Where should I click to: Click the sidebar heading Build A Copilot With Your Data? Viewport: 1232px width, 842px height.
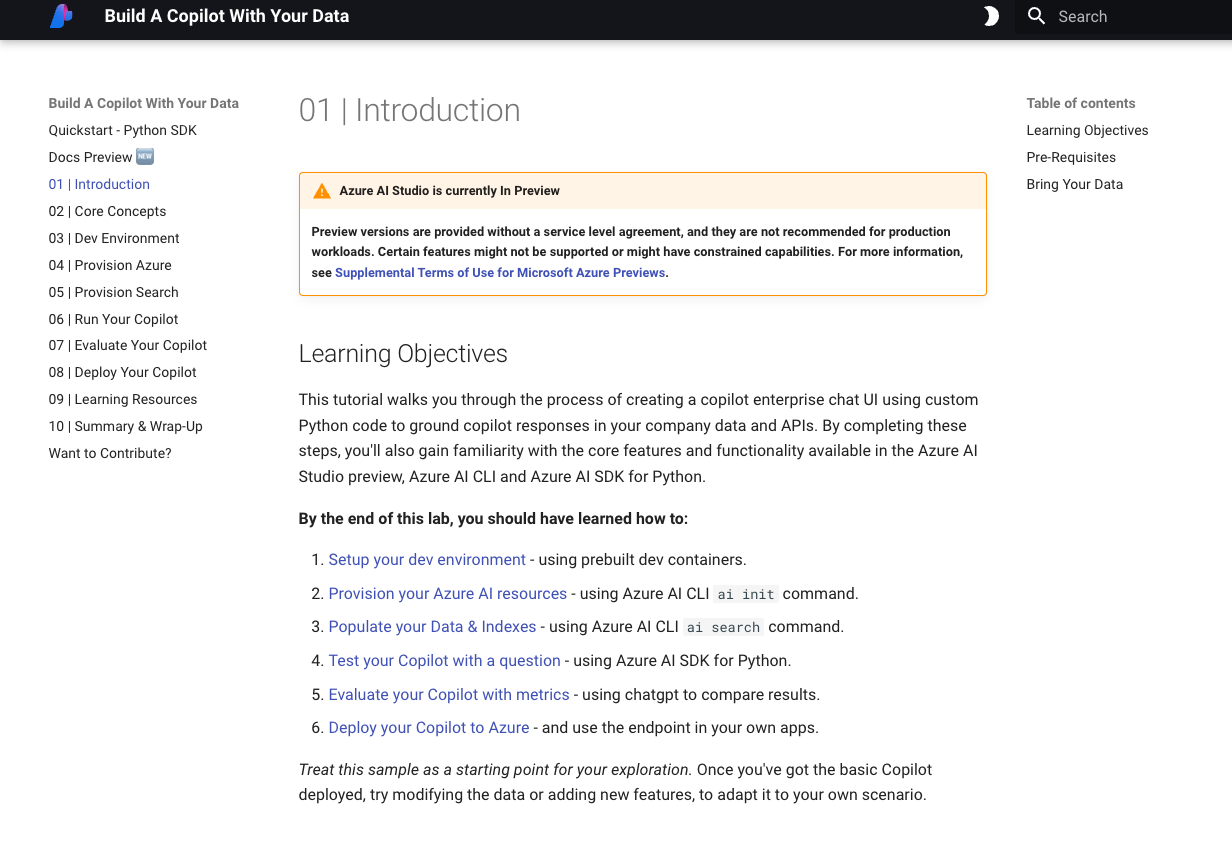click(144, 103)
